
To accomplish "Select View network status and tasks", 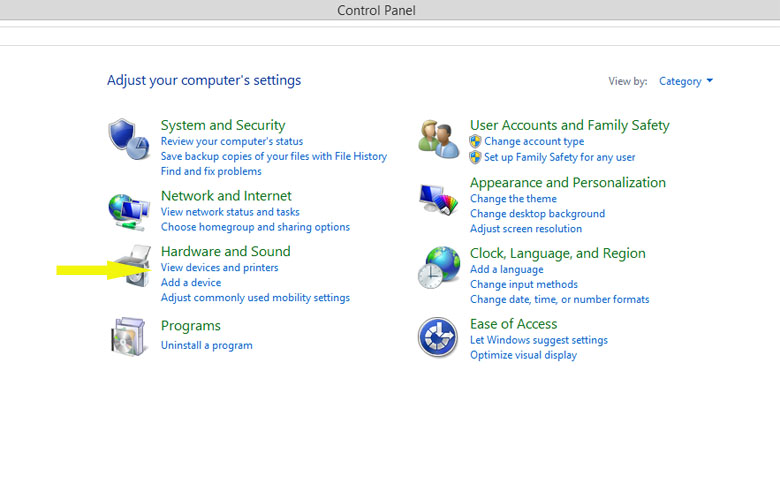I will point(230,212).
